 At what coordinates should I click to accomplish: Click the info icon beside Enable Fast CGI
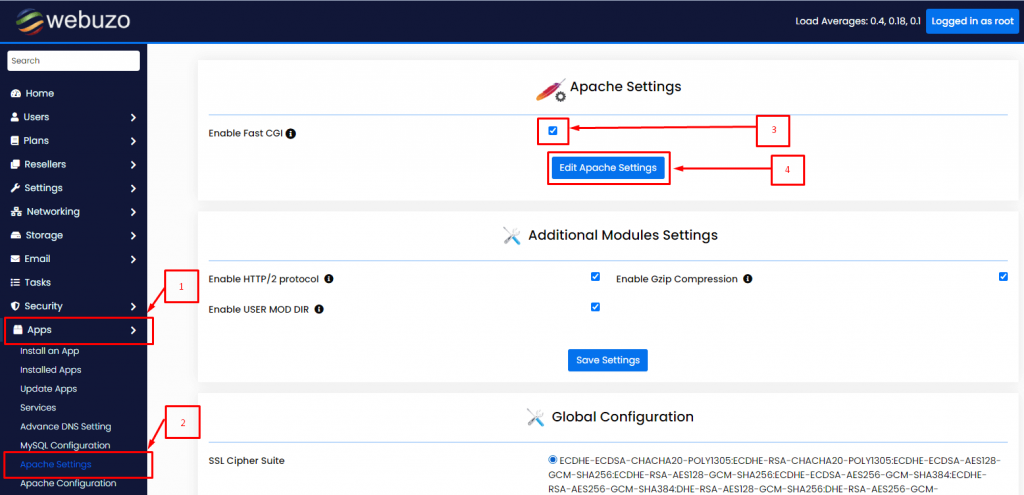coord(291,133)
